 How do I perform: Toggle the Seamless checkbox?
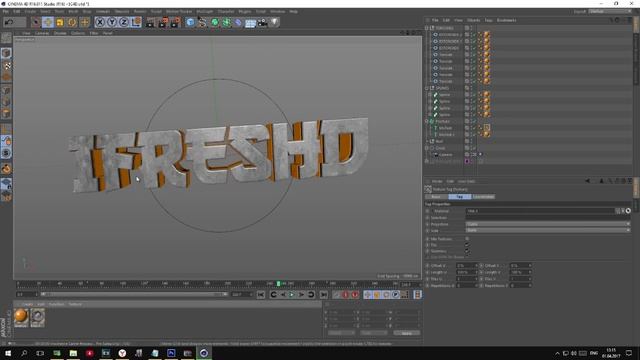click(467, 251)
